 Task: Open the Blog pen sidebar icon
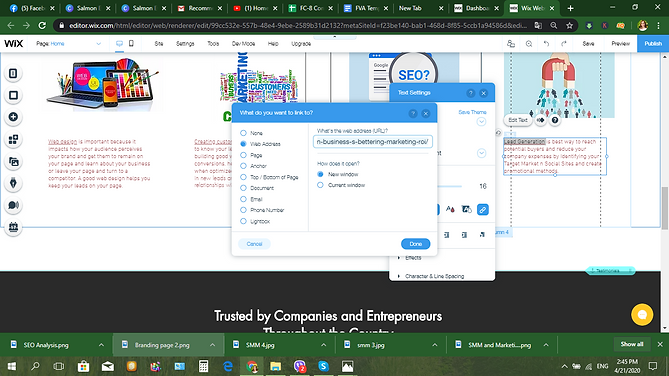(x=13, y=183)
